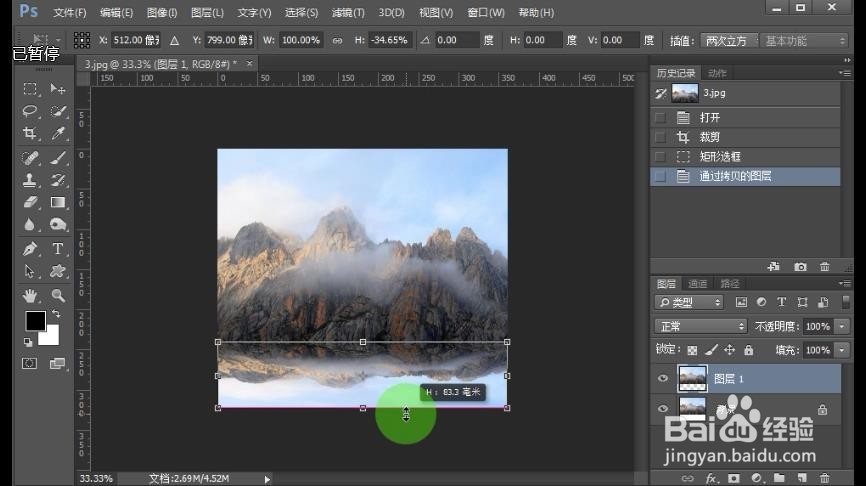This screenshot has width=866, height=486.
Task: Select the Rectangular Marquee tool
Action: pos(30,89)
